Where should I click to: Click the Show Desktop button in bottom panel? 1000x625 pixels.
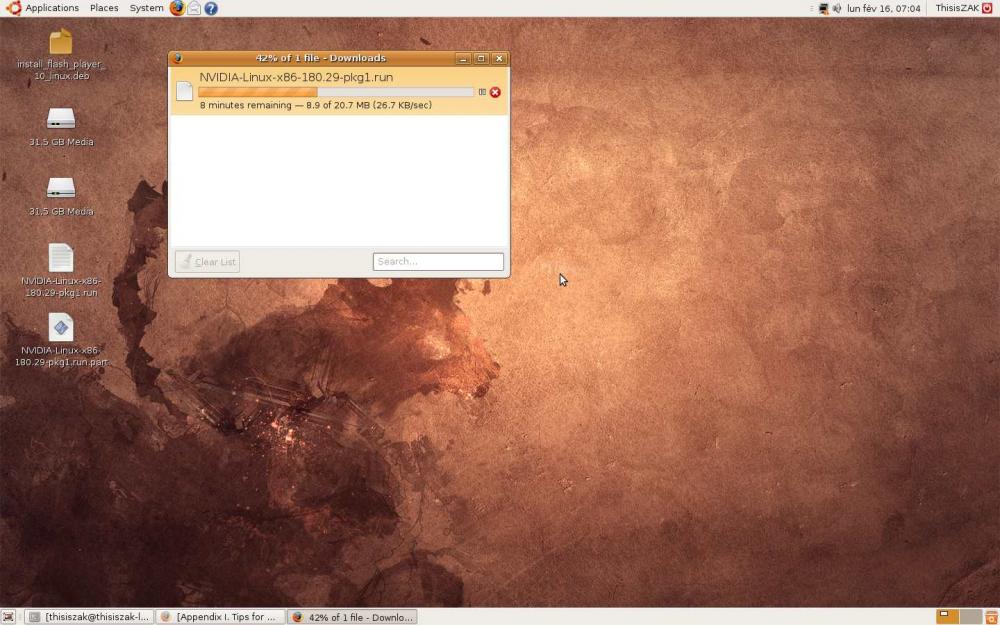9,617
